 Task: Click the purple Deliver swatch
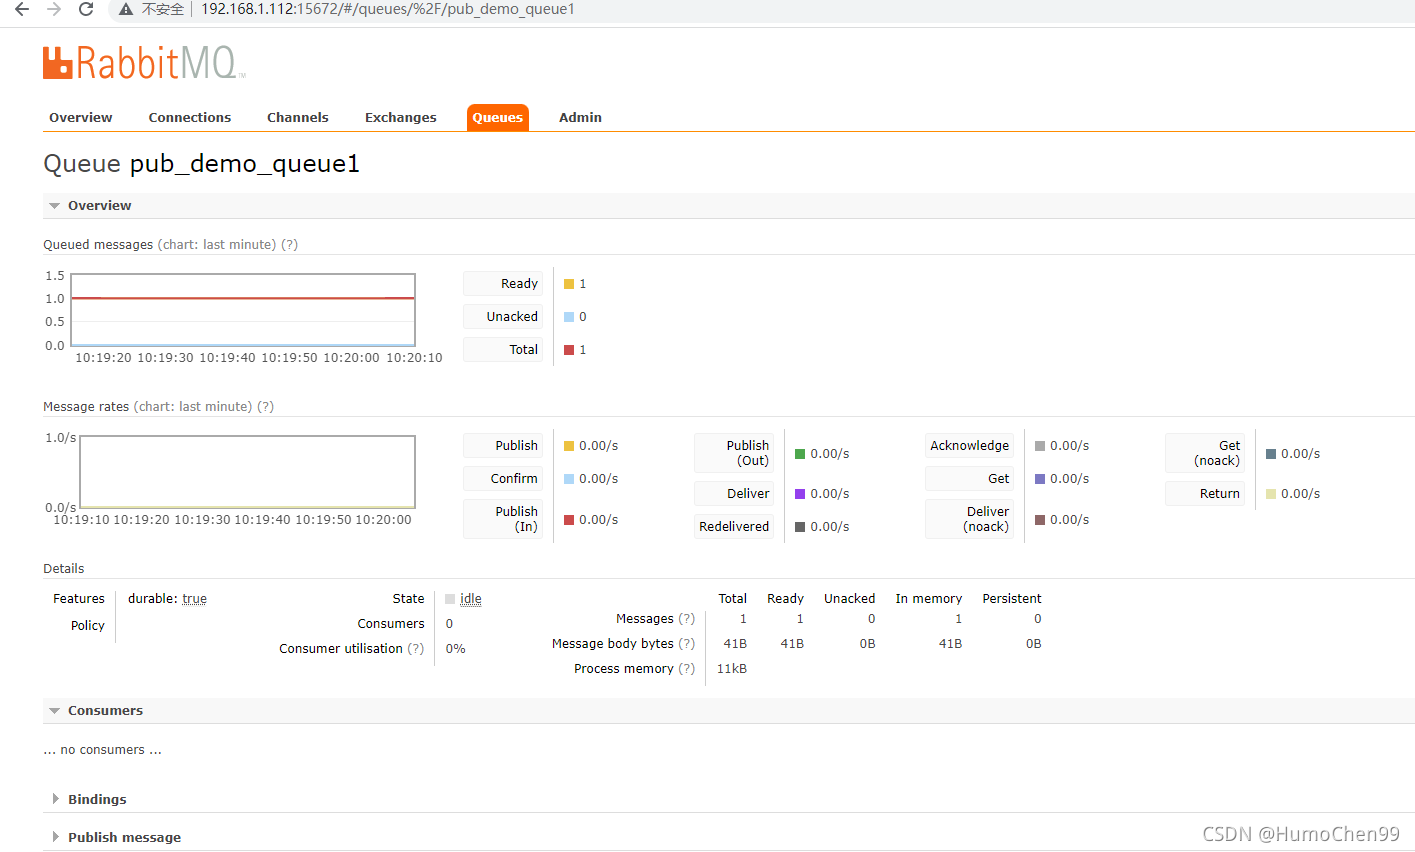point(800,494)
